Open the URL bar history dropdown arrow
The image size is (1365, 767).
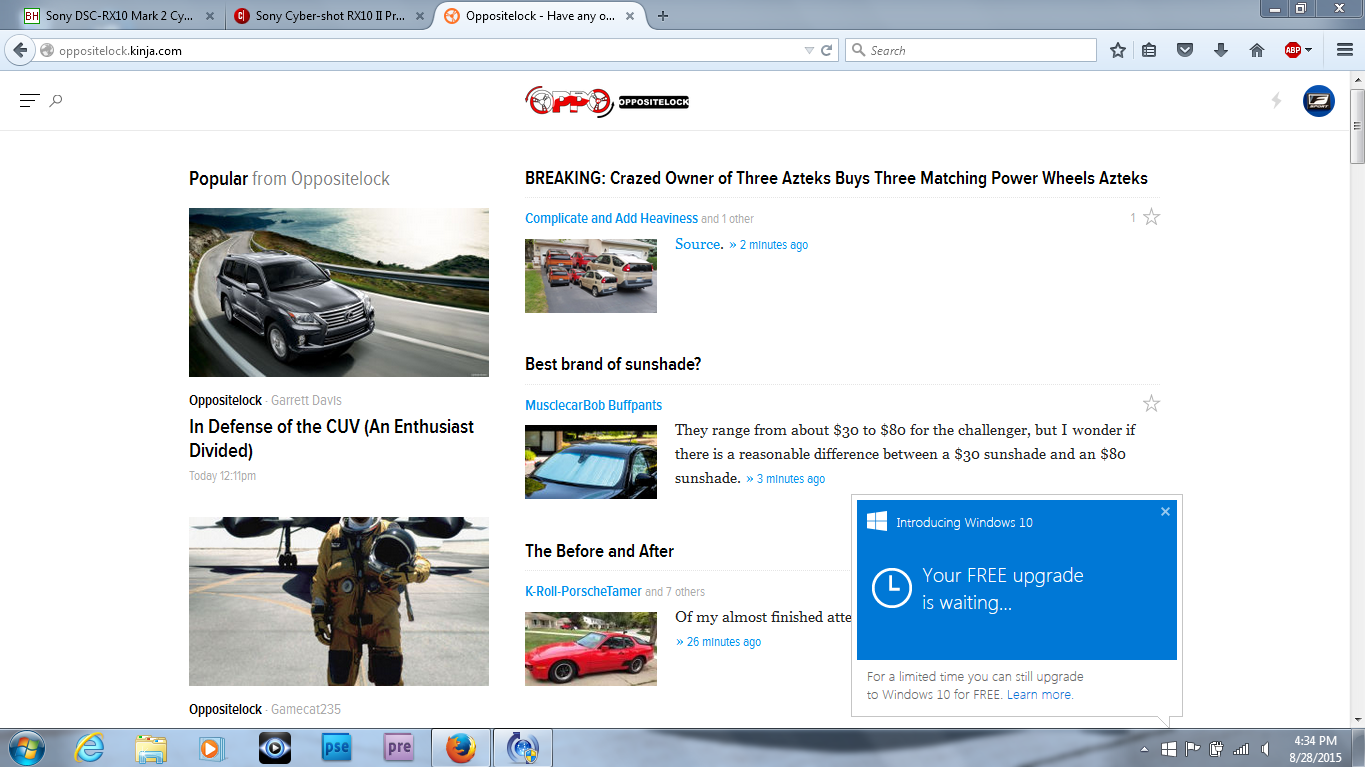(809, 50)
